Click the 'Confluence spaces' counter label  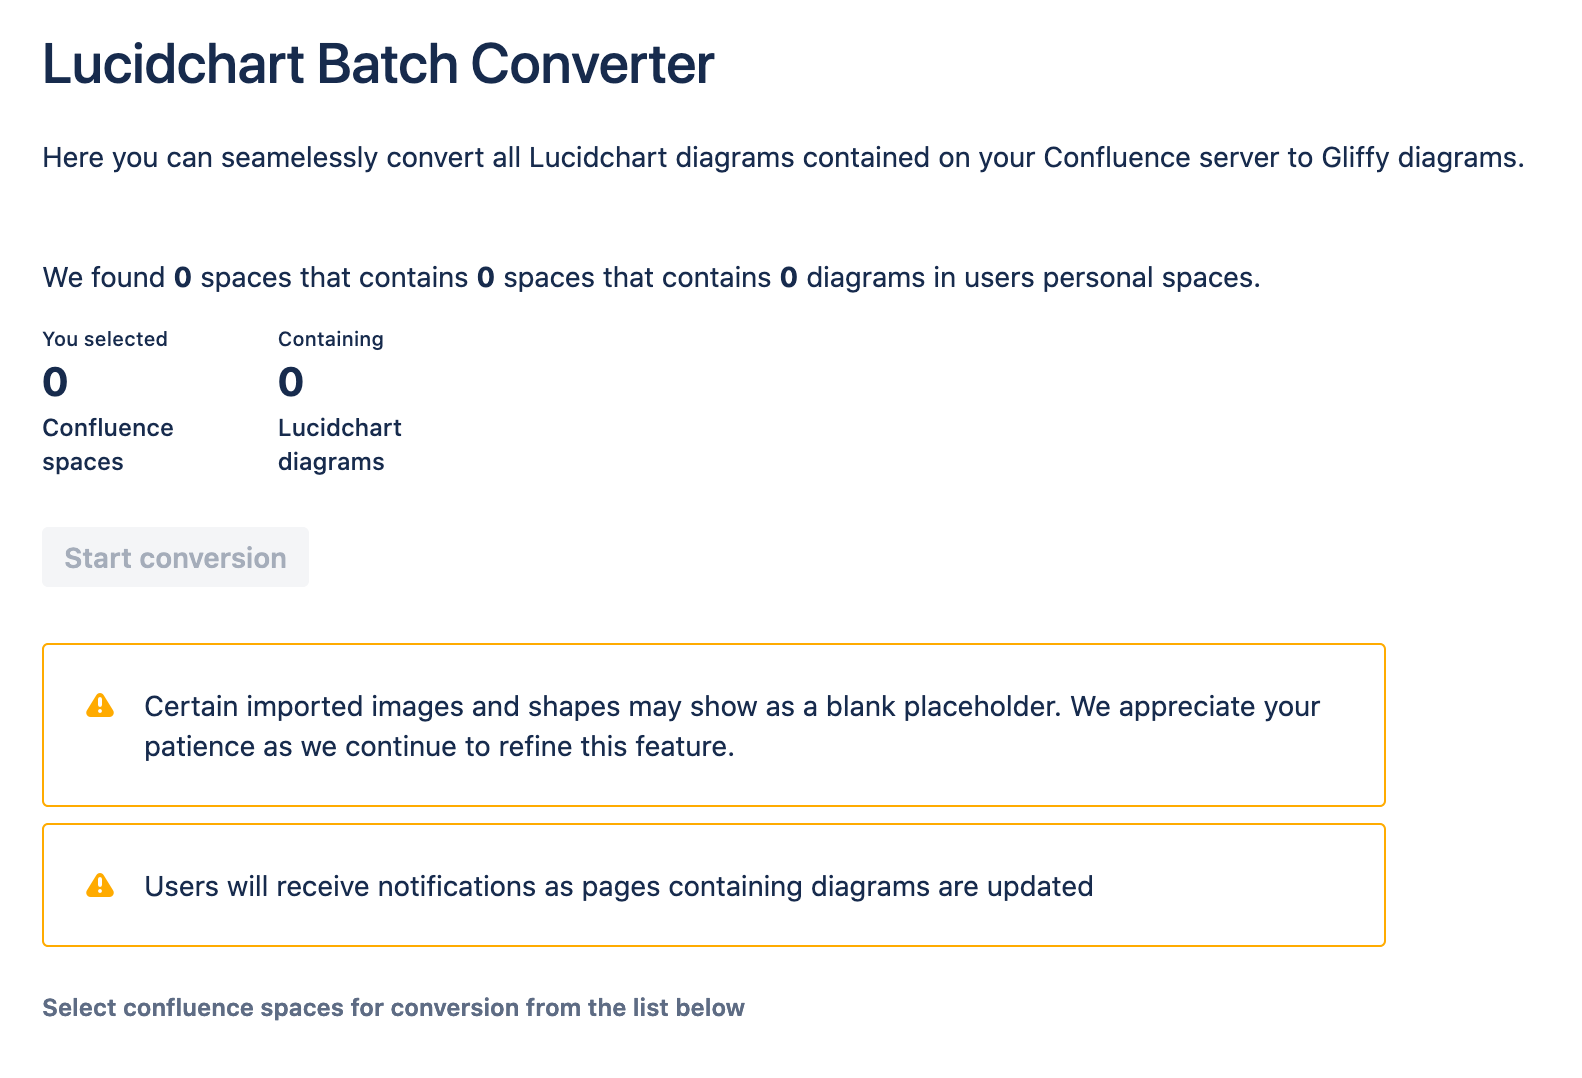coord(107,444)
